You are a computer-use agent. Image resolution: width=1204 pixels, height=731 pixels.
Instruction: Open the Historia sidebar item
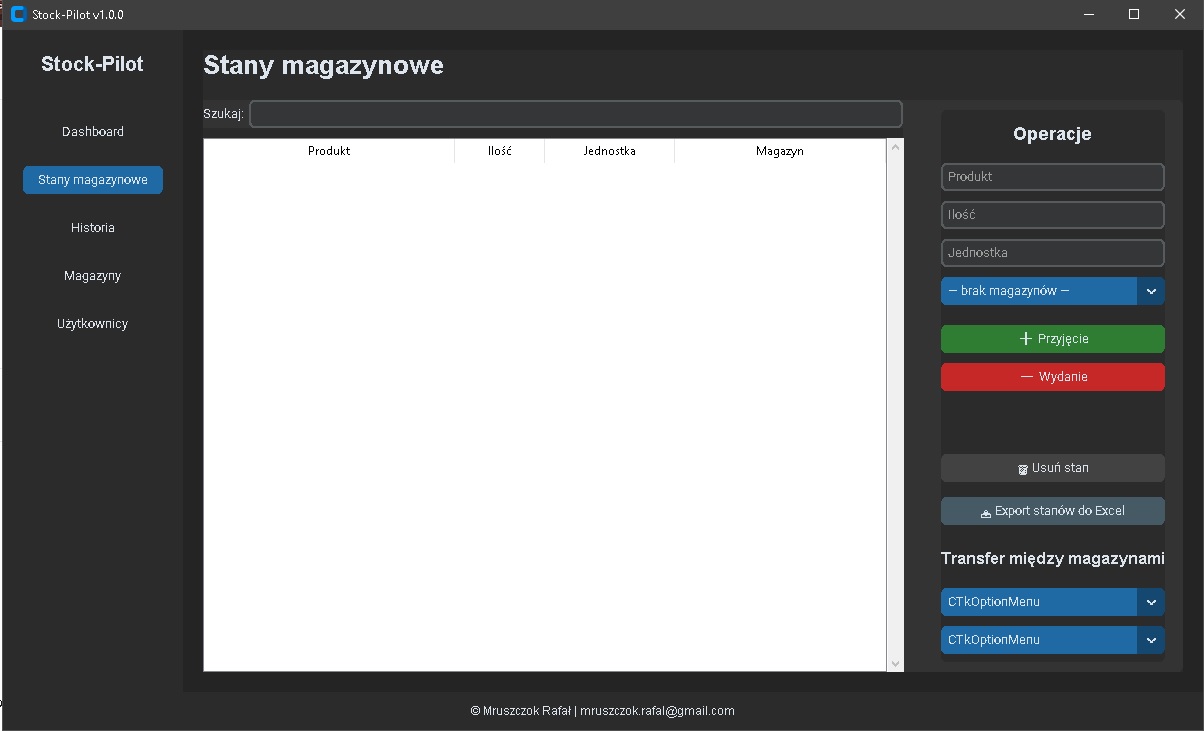click(x=93, y=228)
